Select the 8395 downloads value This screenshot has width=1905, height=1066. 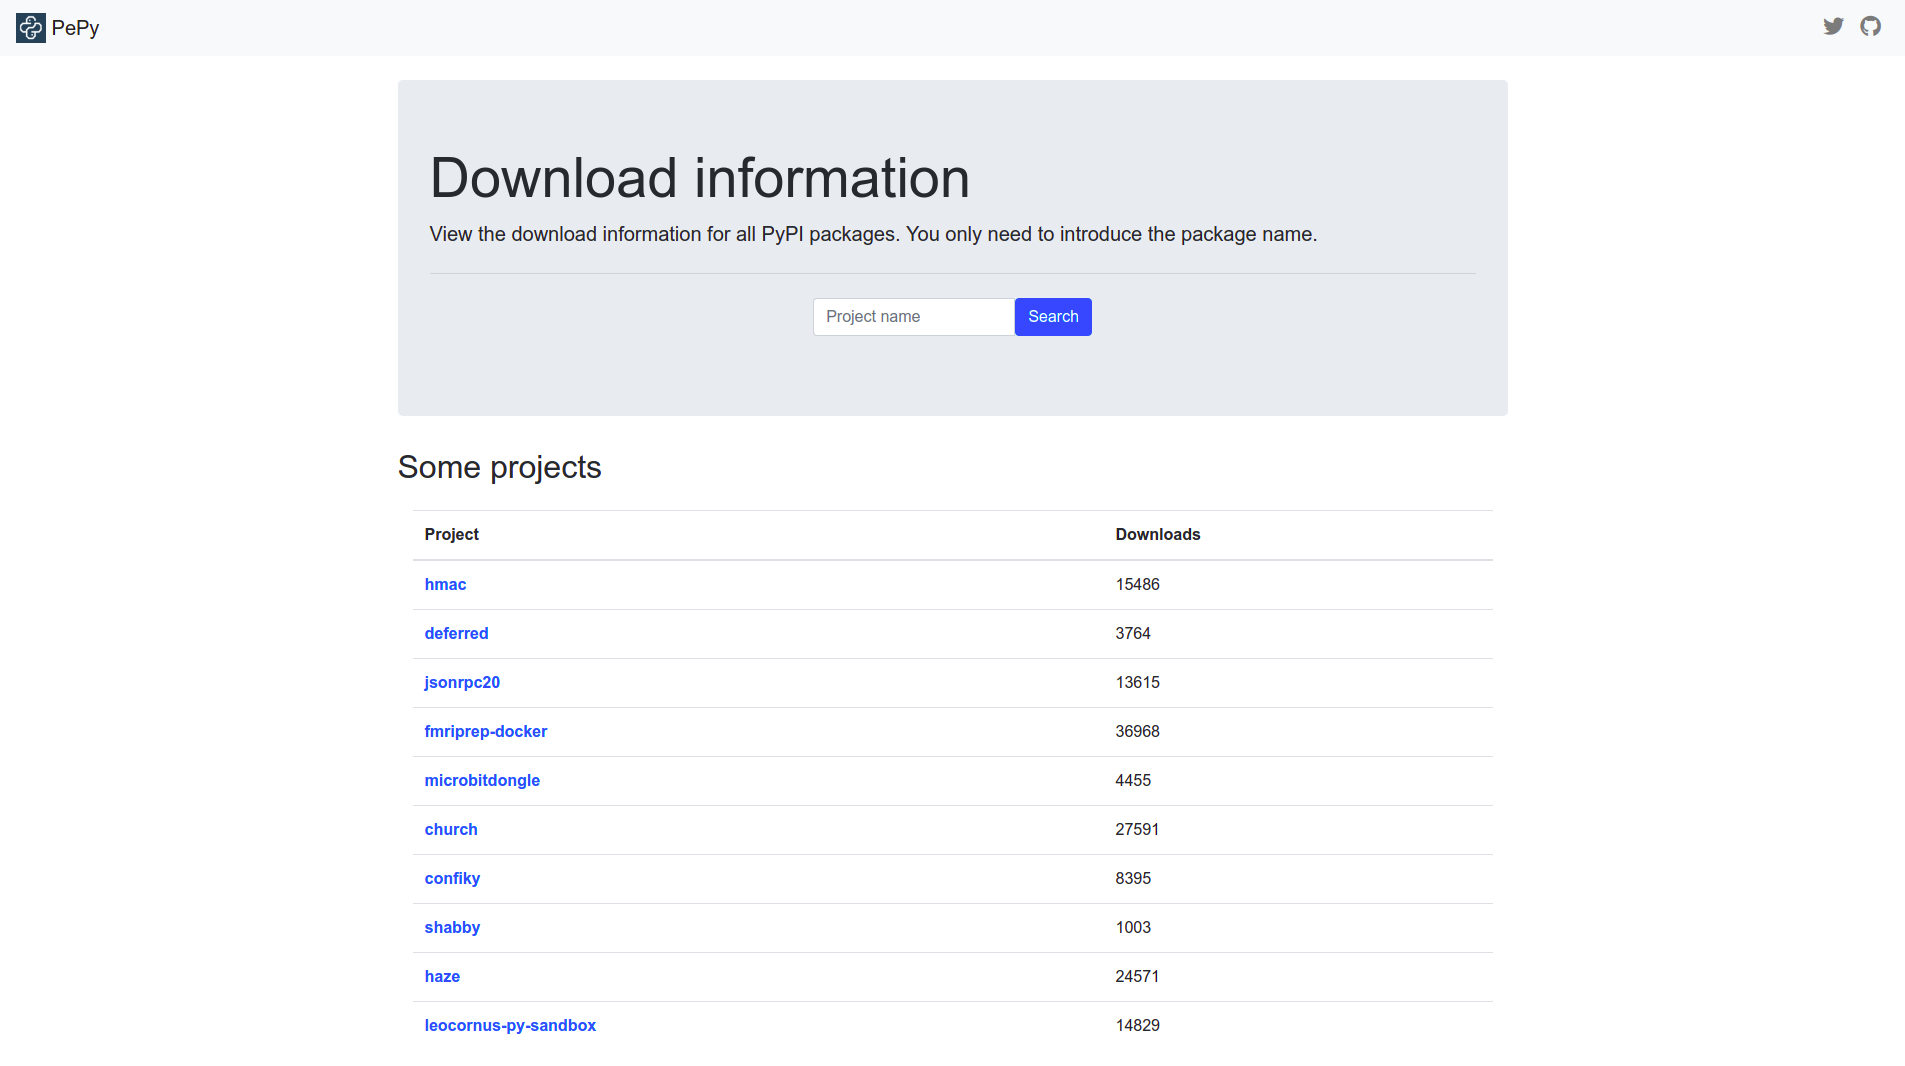1133,879
